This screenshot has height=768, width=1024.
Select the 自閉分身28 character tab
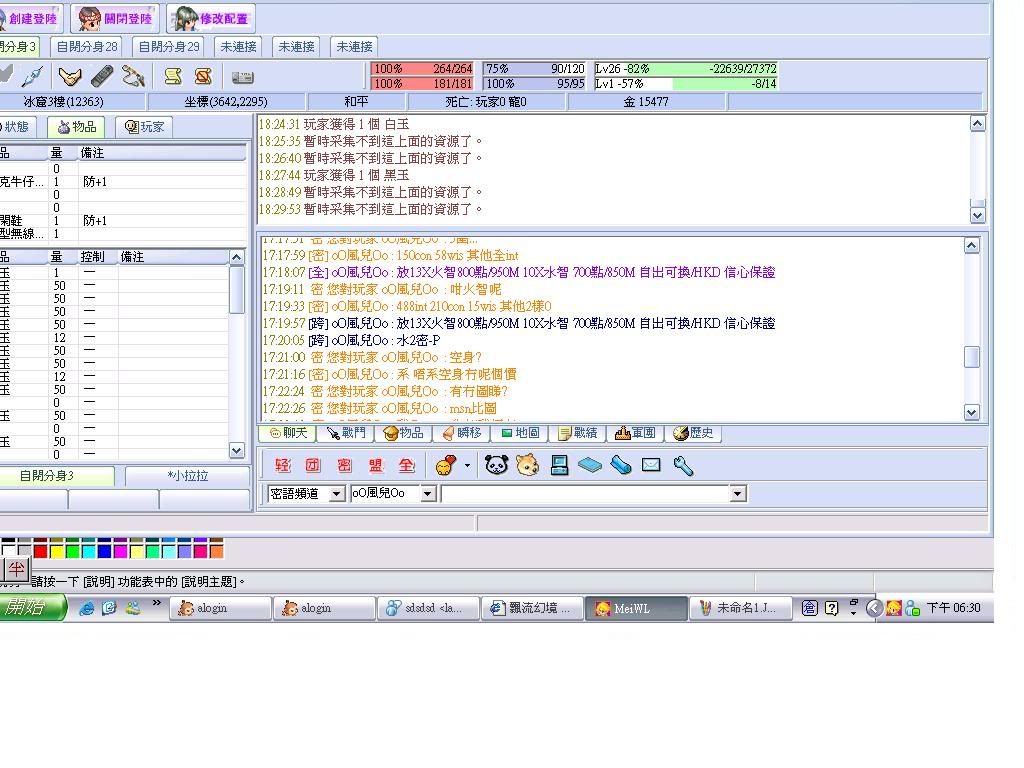[86, 46]
